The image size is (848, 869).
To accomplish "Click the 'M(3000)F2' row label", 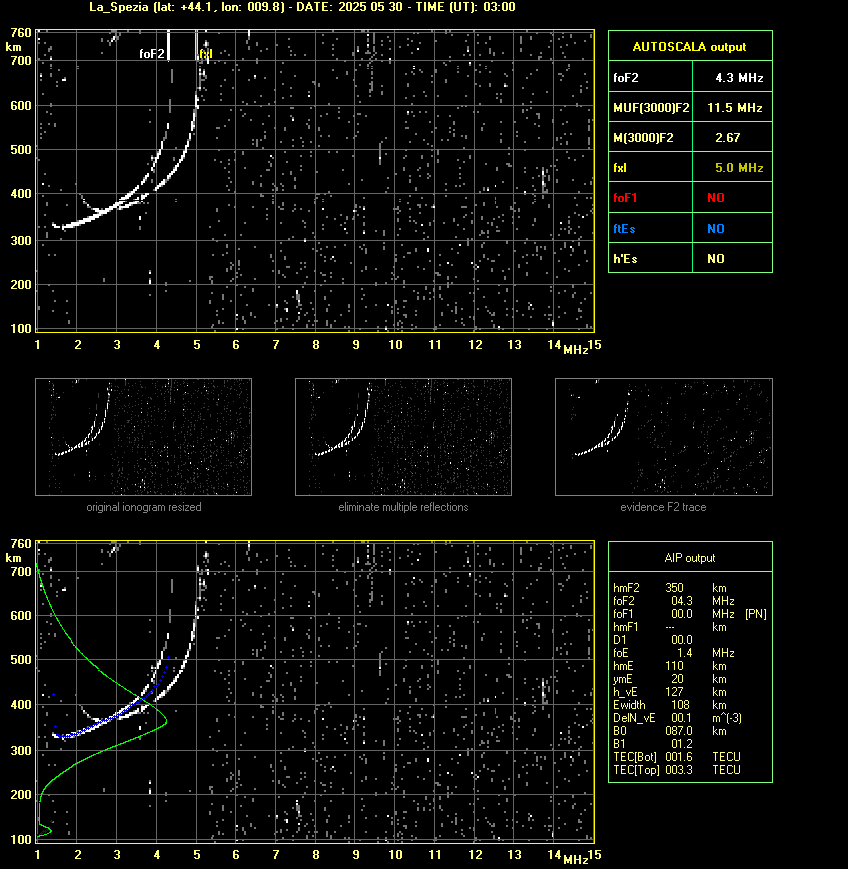I will click(643, 137).
